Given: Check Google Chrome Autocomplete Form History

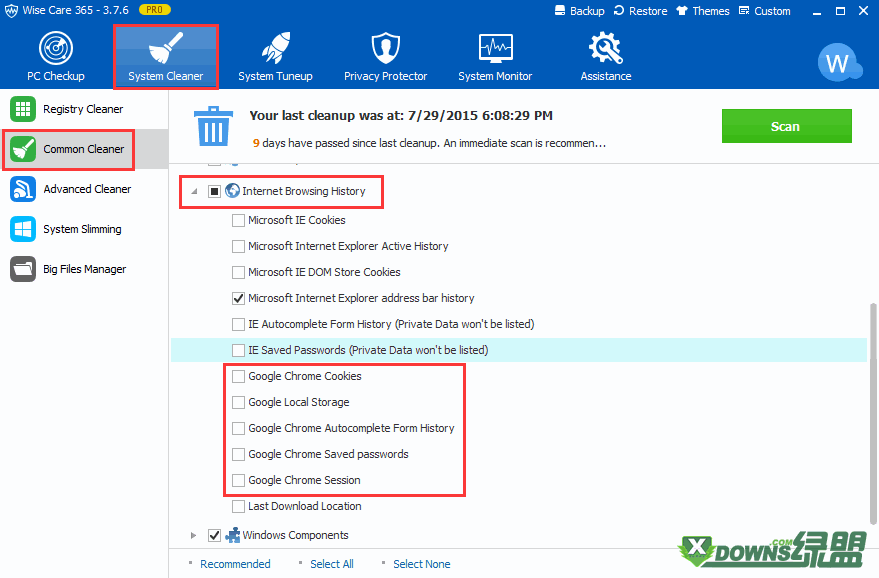Looking at the screenshot, I should click(238, 428).
